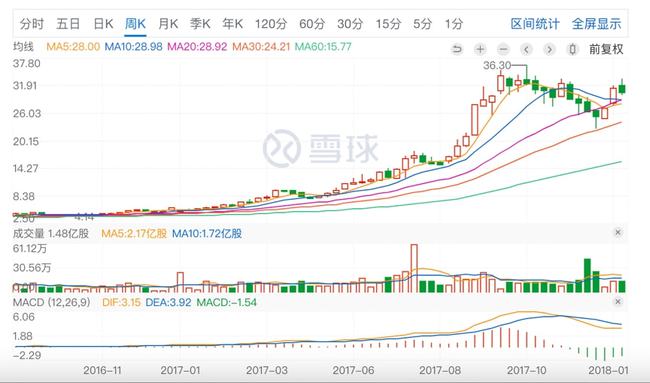Click the undo/reset chart icon

(457, 49)
